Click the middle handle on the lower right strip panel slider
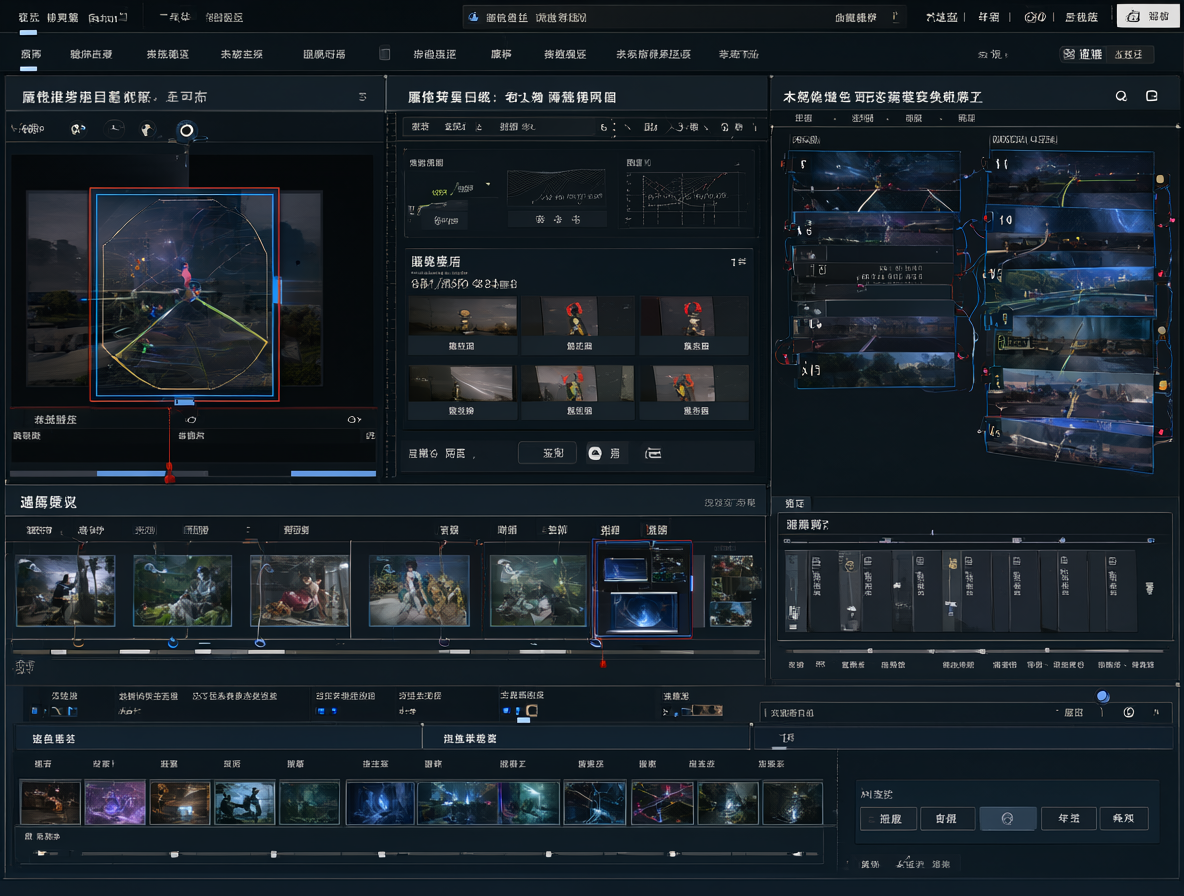The height and width of the screenshot is (896, 1184). pyautogui.click(x=982, y=651)
